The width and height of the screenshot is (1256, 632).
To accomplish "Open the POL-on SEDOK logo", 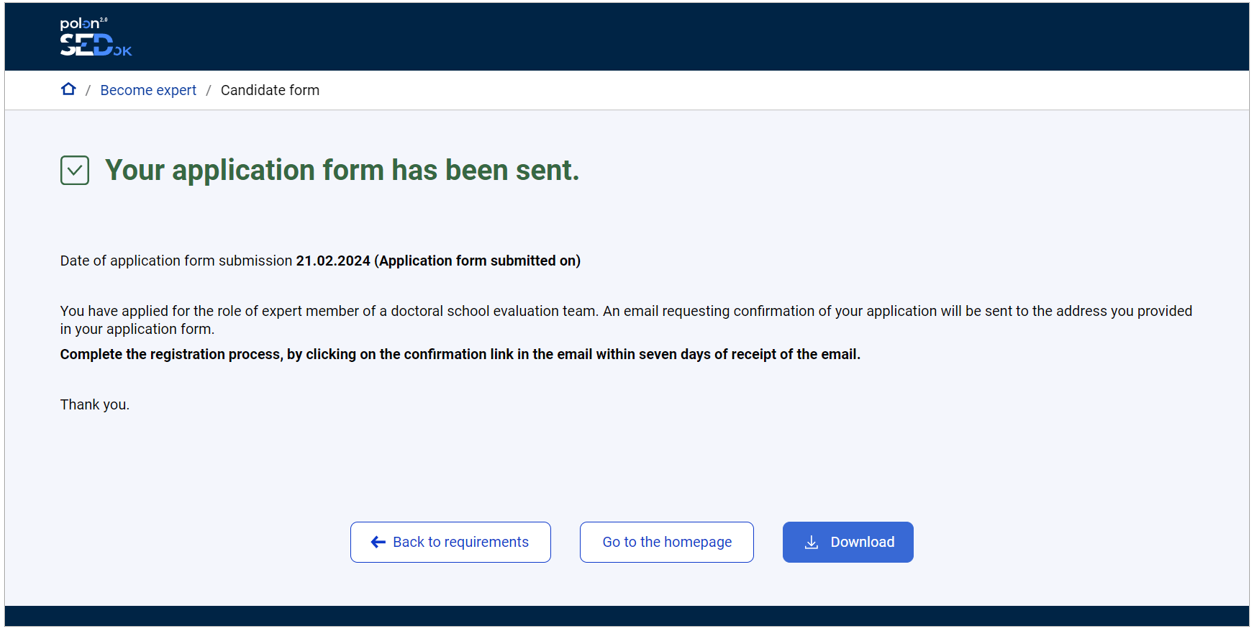I will coord(94,36).
